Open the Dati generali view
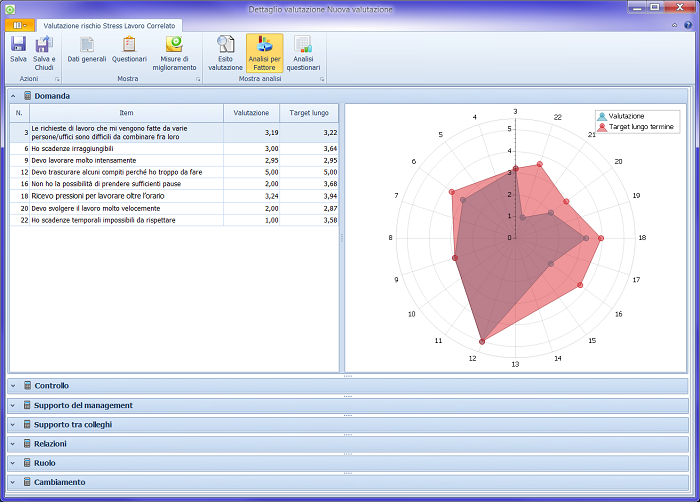Image resolution: width=700 pixels, height=502 pixels. tap(87, 45)
